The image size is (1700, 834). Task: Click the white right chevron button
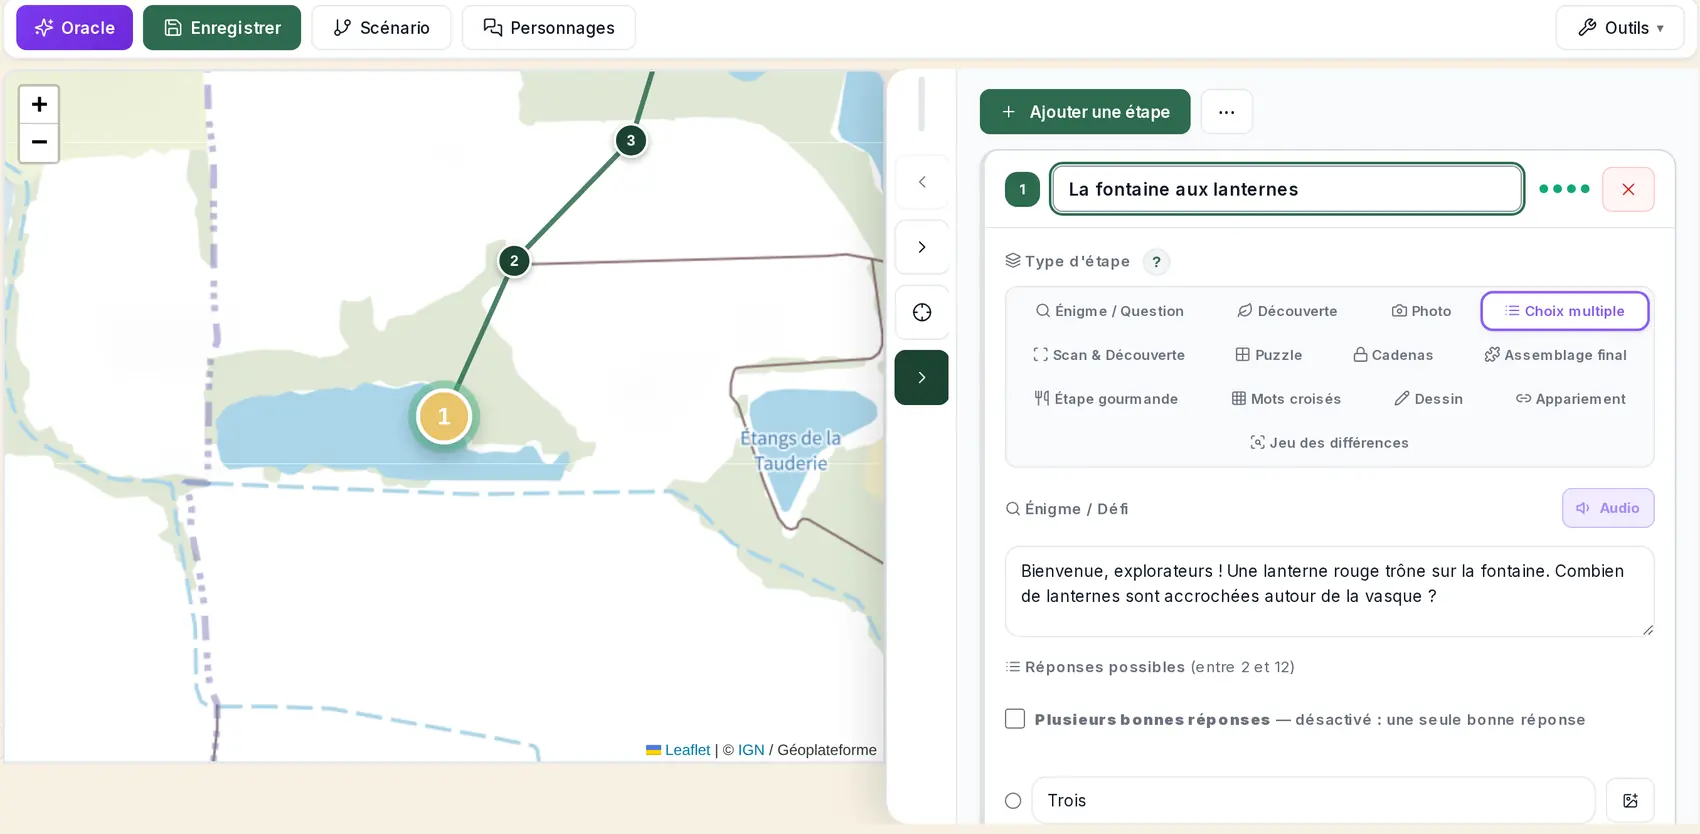click(x=922, y=247)
